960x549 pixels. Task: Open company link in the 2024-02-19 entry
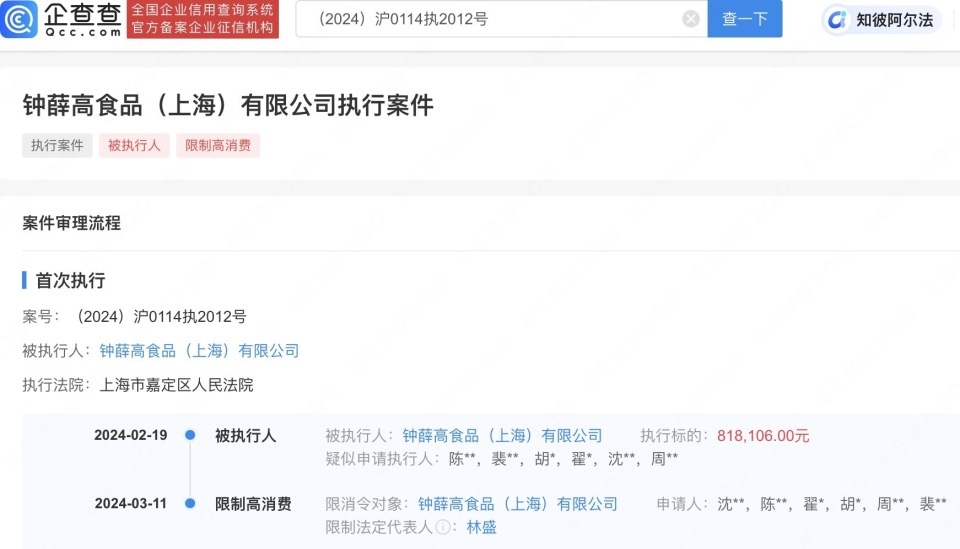coord(502,436)
